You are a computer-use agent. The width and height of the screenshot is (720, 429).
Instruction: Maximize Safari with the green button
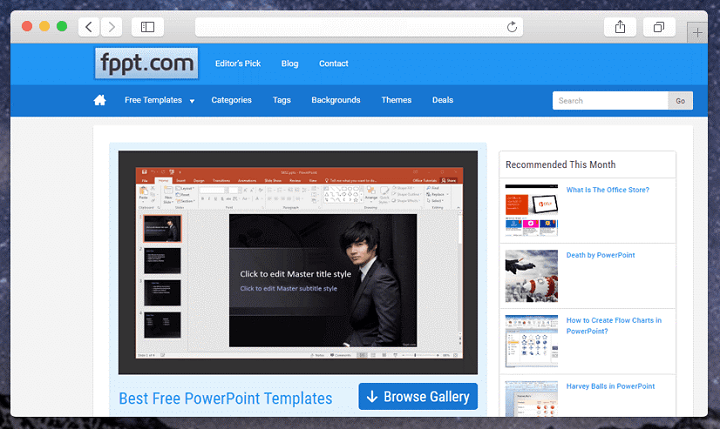pos(62,26)
